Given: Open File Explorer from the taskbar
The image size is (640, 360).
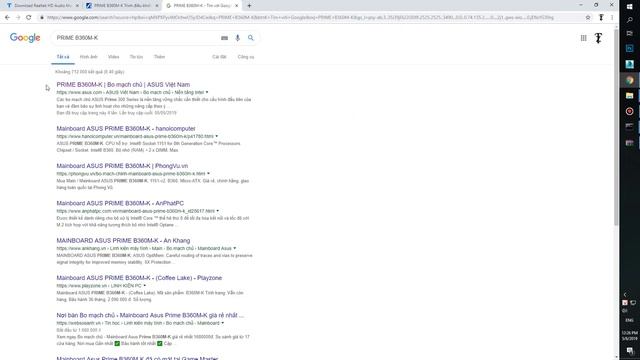Looking at the screenshot, I should (629, 96).
